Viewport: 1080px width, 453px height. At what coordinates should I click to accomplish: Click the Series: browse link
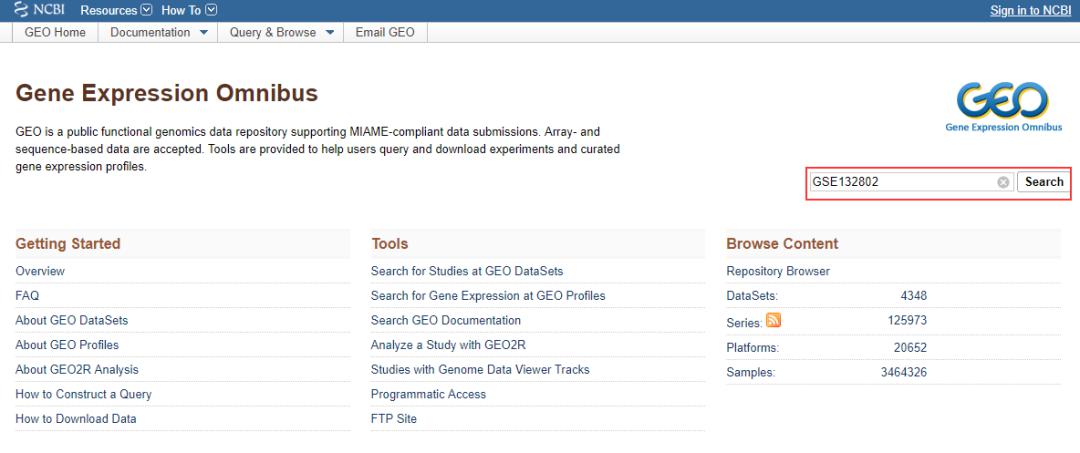tap(744, 322)
